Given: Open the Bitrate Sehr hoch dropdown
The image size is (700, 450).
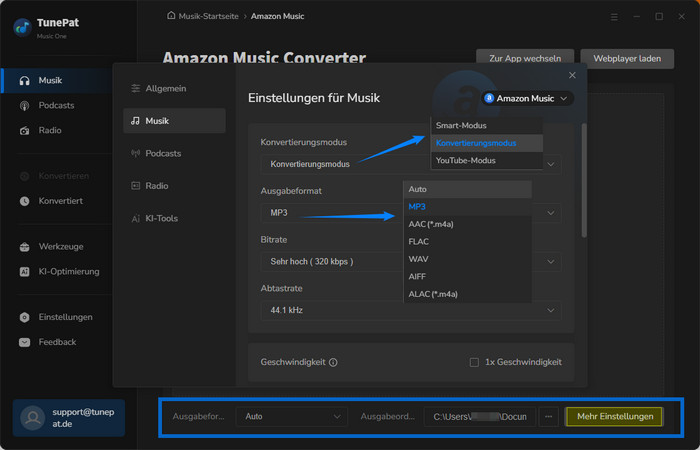Looking at the screenshot, I should click(x=411, y=262).
